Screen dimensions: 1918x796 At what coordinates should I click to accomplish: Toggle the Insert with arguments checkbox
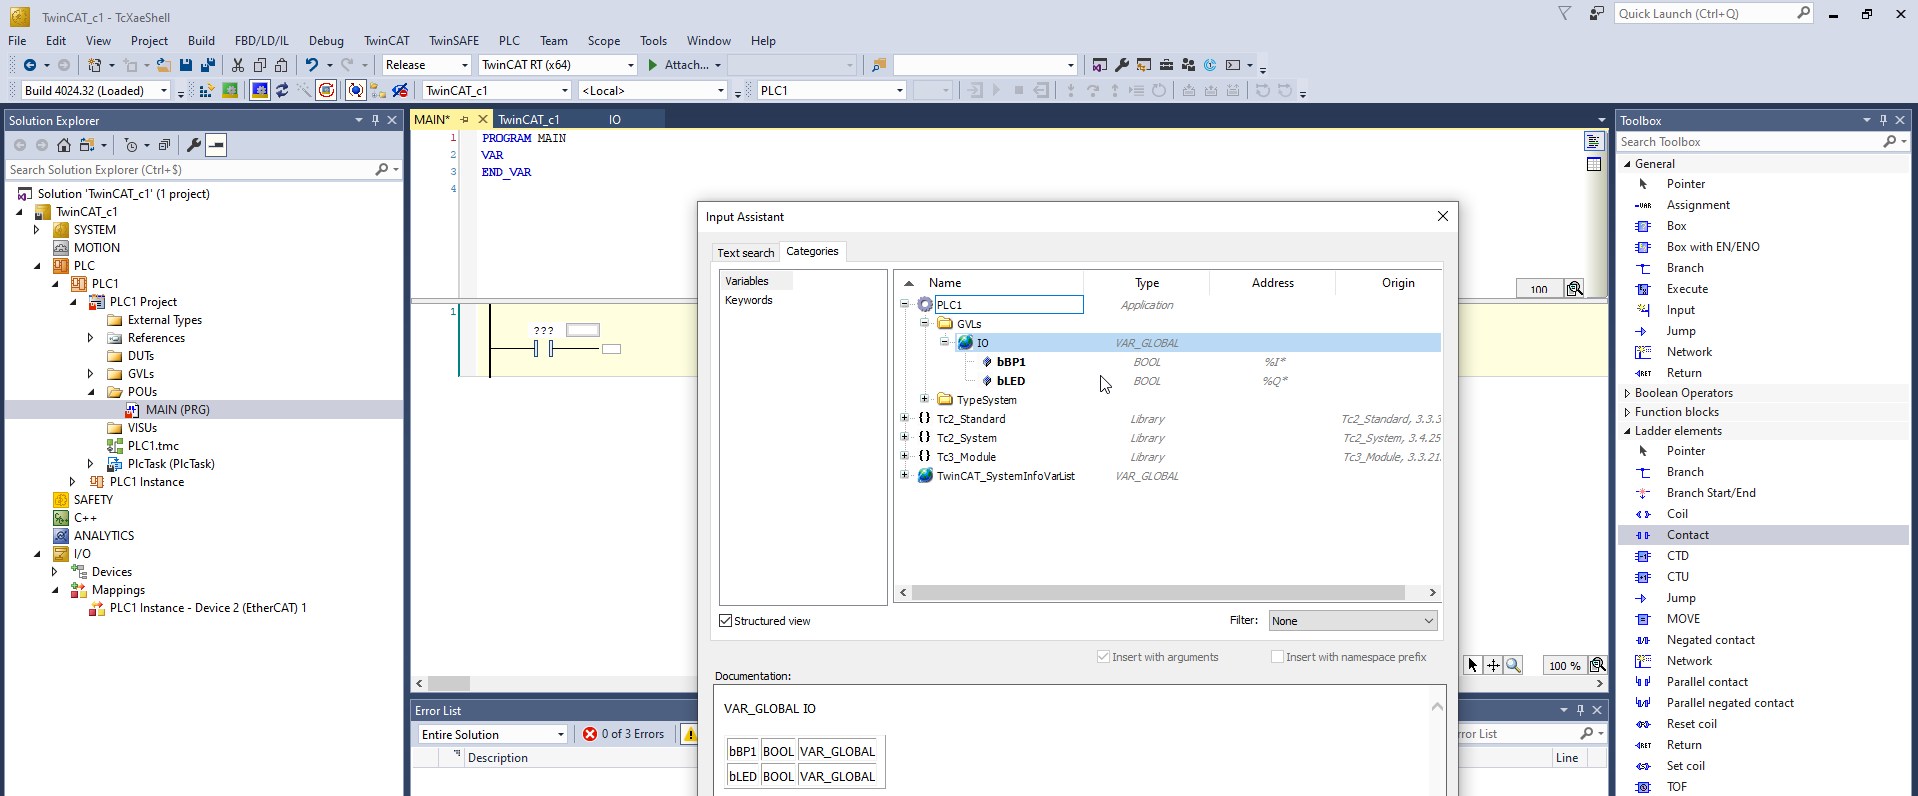pos(1103,657)
